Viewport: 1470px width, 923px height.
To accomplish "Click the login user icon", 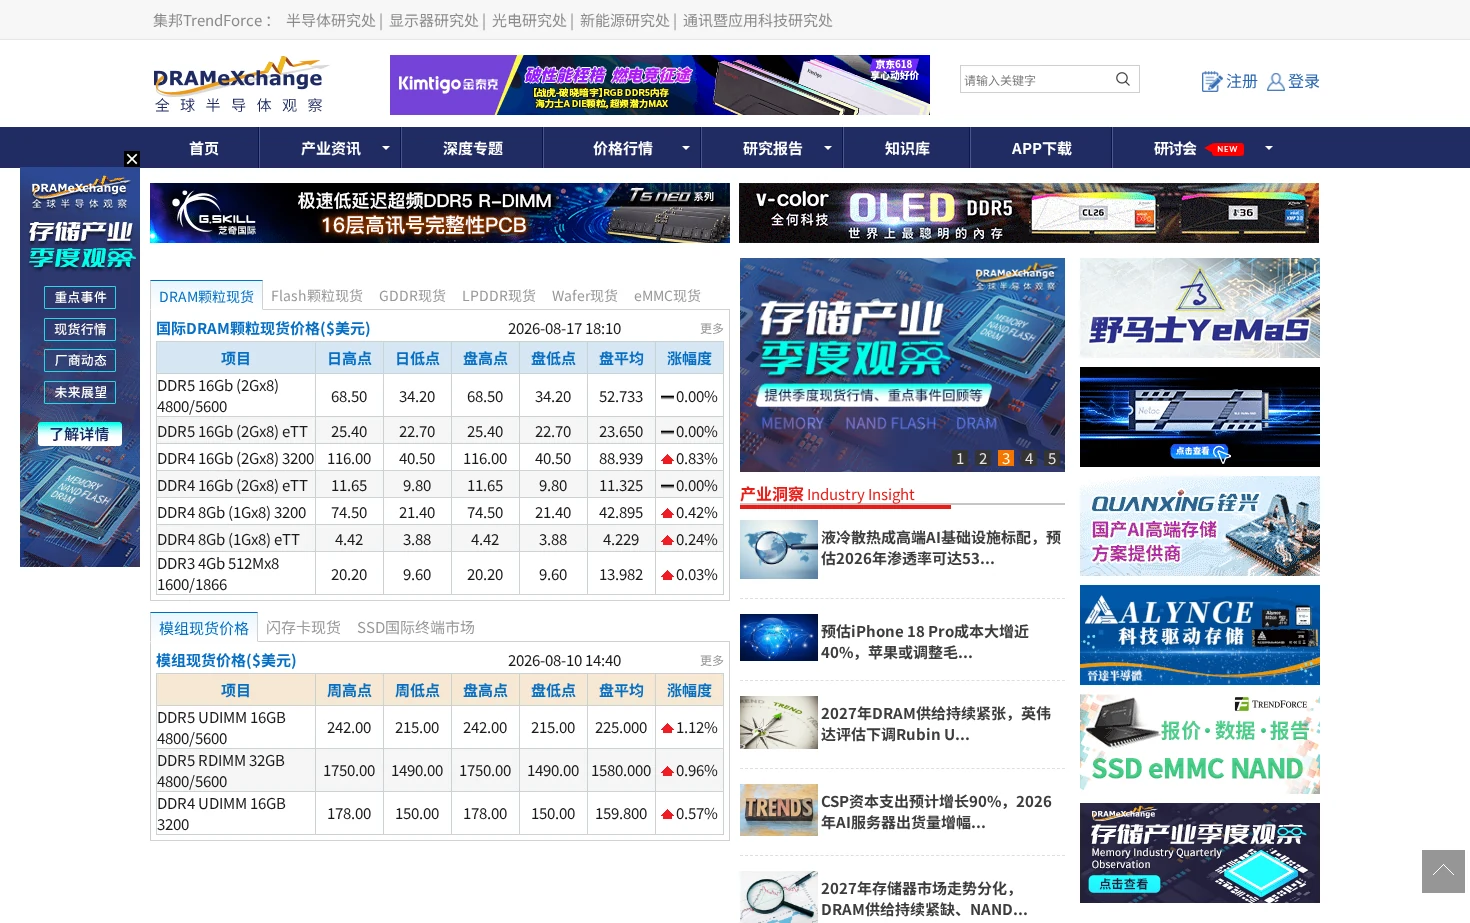I will (x=1275, y=82).
